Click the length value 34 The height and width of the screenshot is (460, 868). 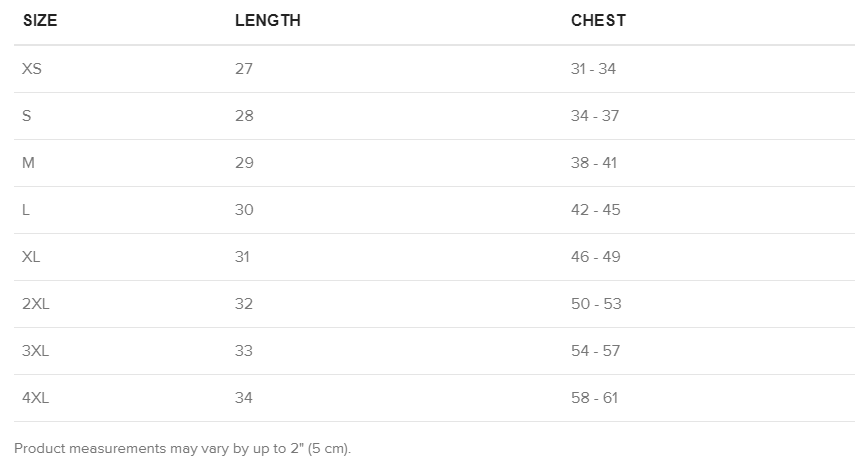pos(244,398)
